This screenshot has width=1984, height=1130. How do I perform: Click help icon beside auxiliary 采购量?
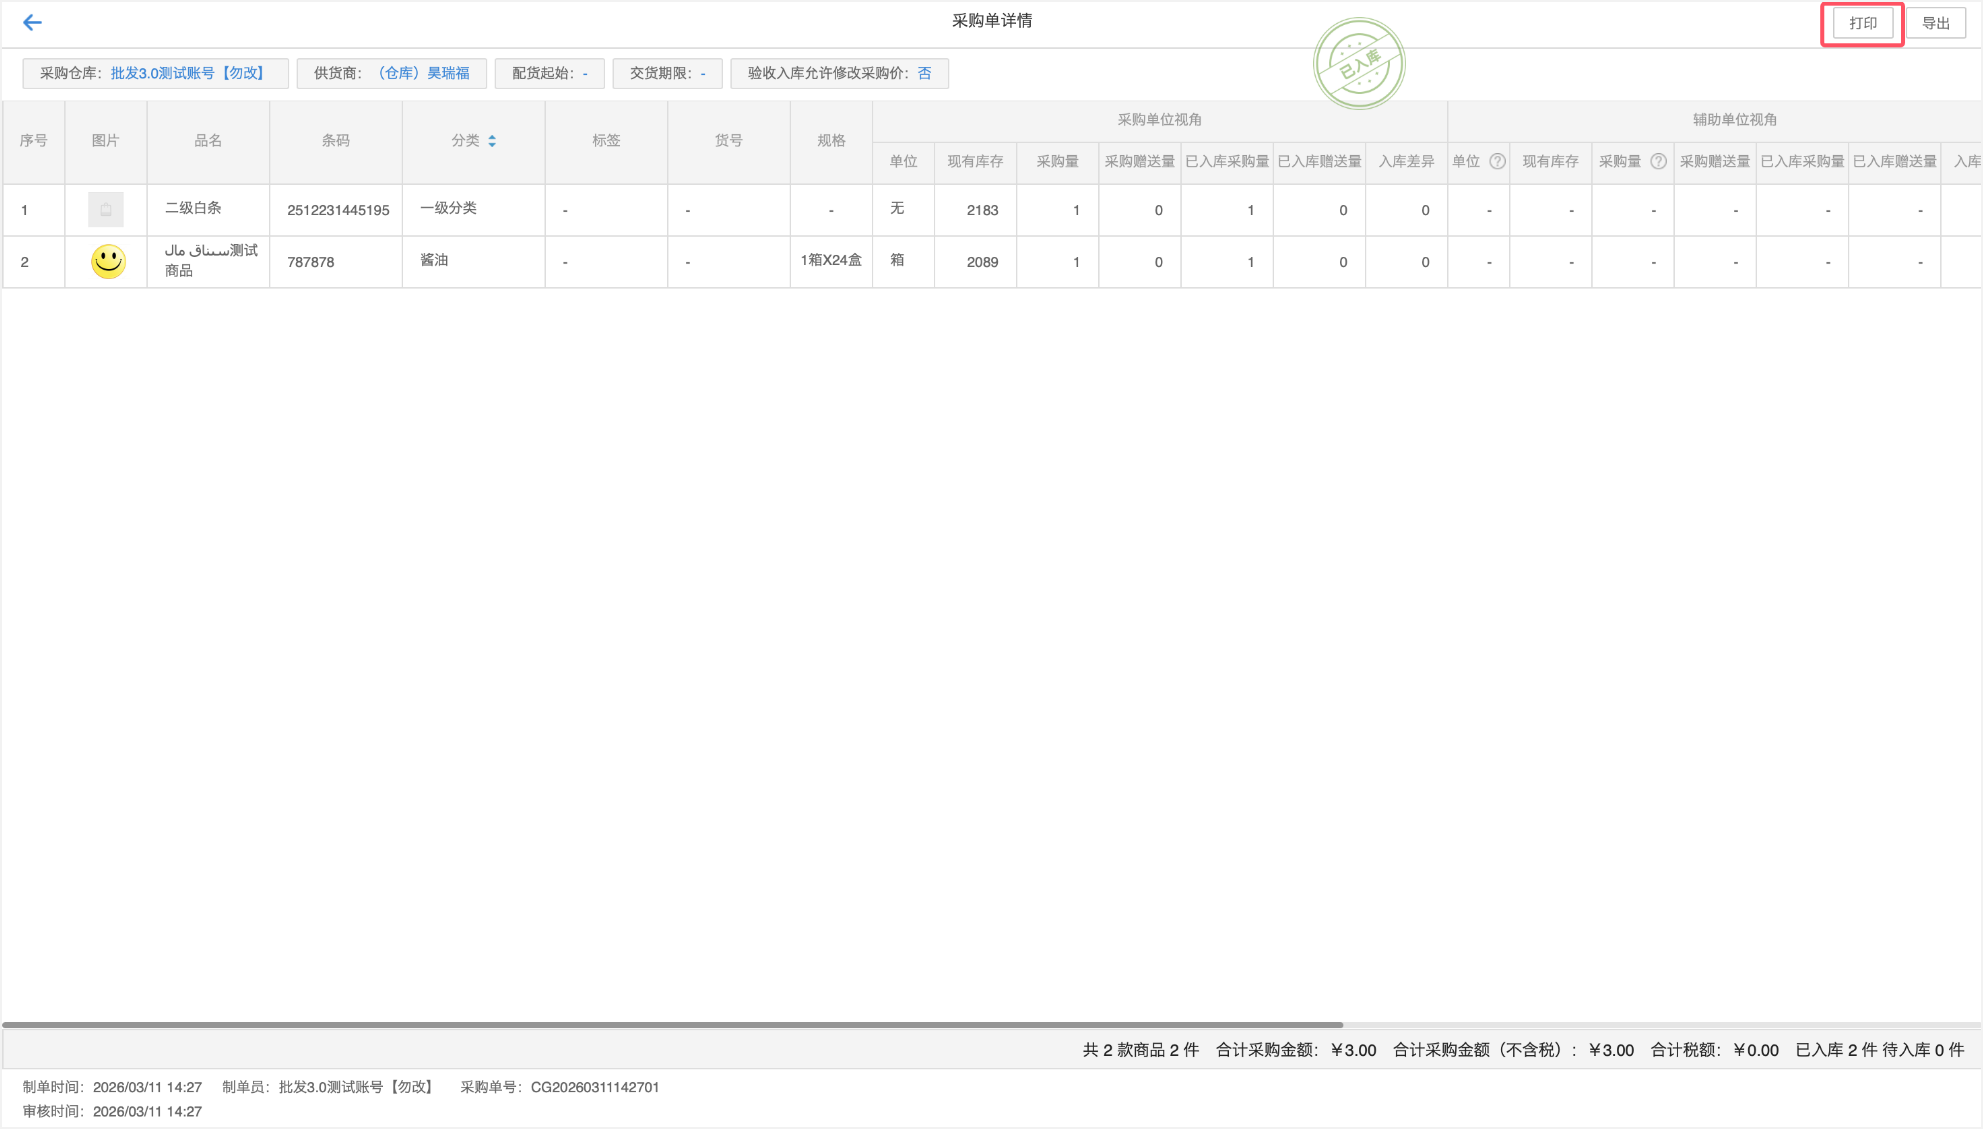[x=1658, y=161]
